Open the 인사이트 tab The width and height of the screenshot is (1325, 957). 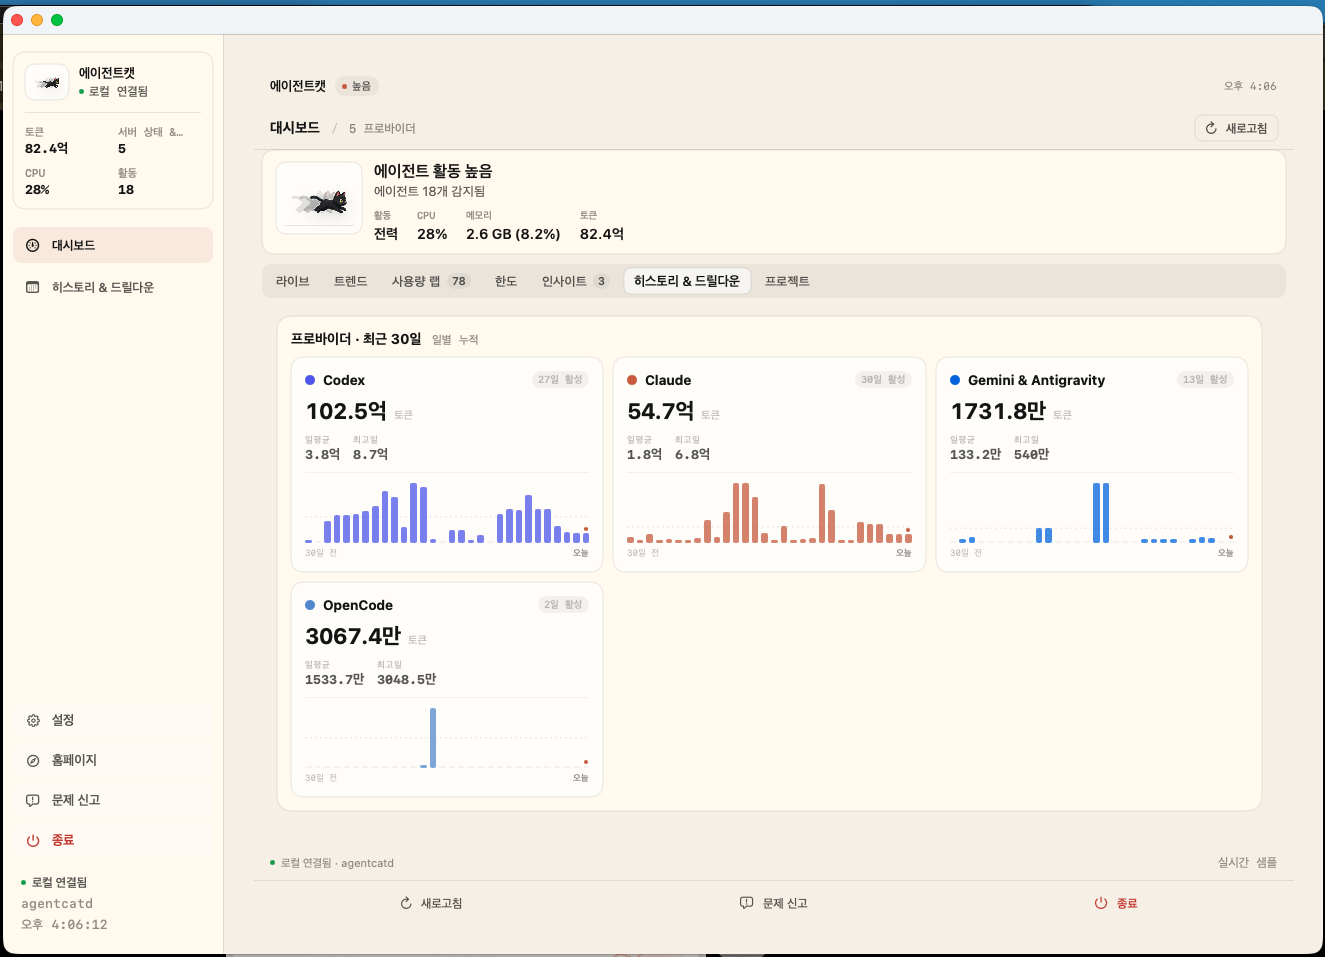(x=575, y=281)
